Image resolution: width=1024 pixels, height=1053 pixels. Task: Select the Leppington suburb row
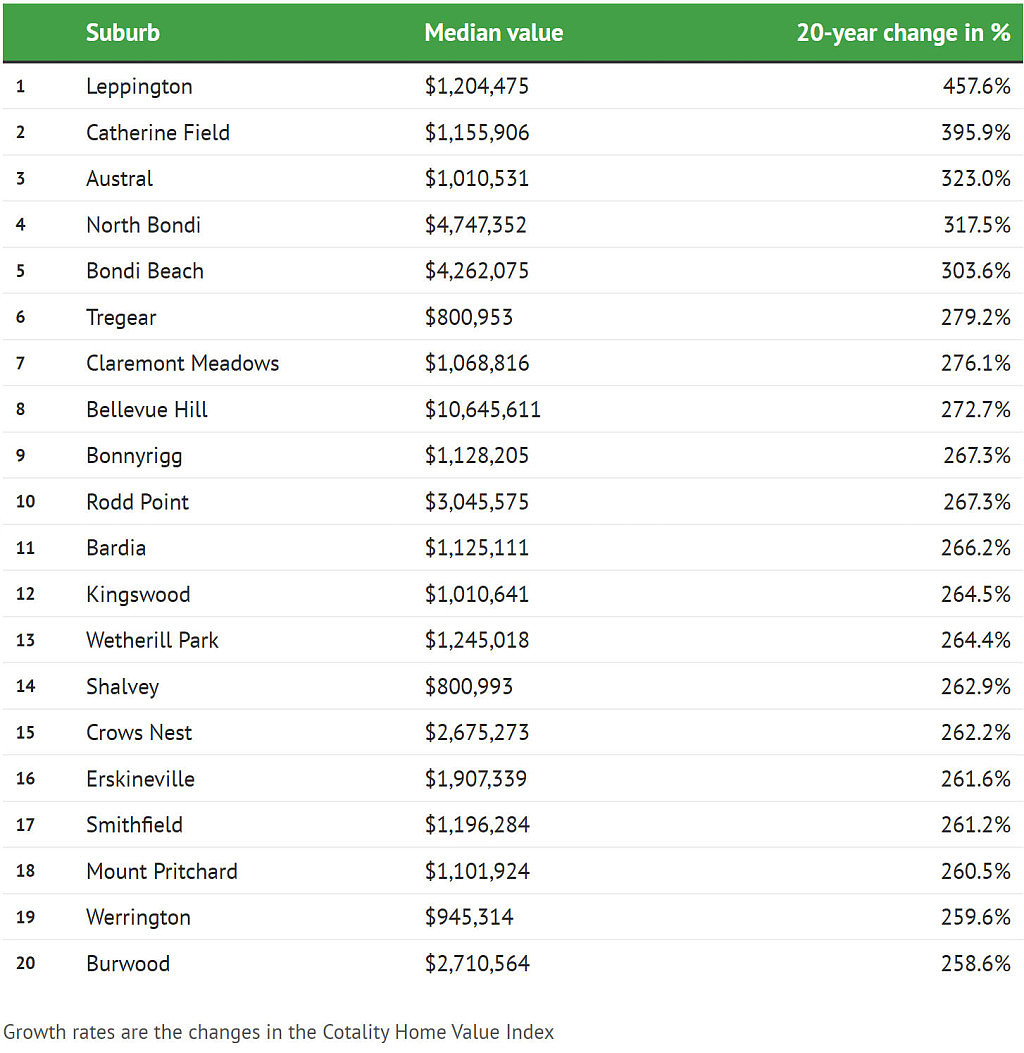513,86
